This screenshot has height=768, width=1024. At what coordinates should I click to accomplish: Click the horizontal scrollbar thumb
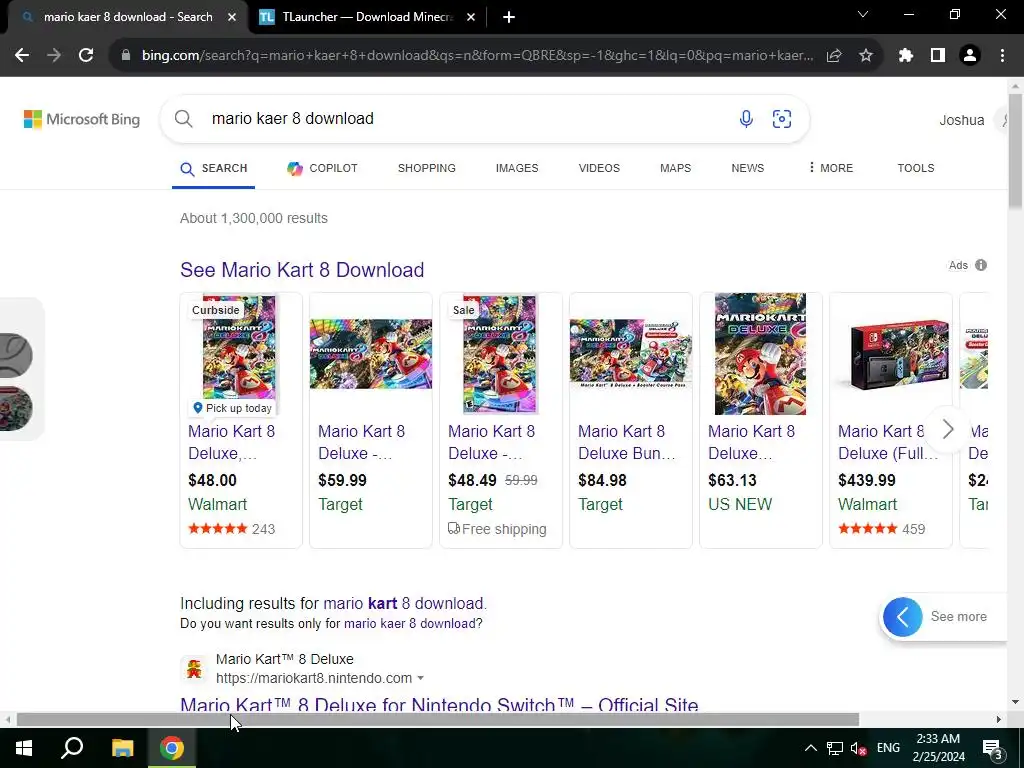[x=438, y=720]
